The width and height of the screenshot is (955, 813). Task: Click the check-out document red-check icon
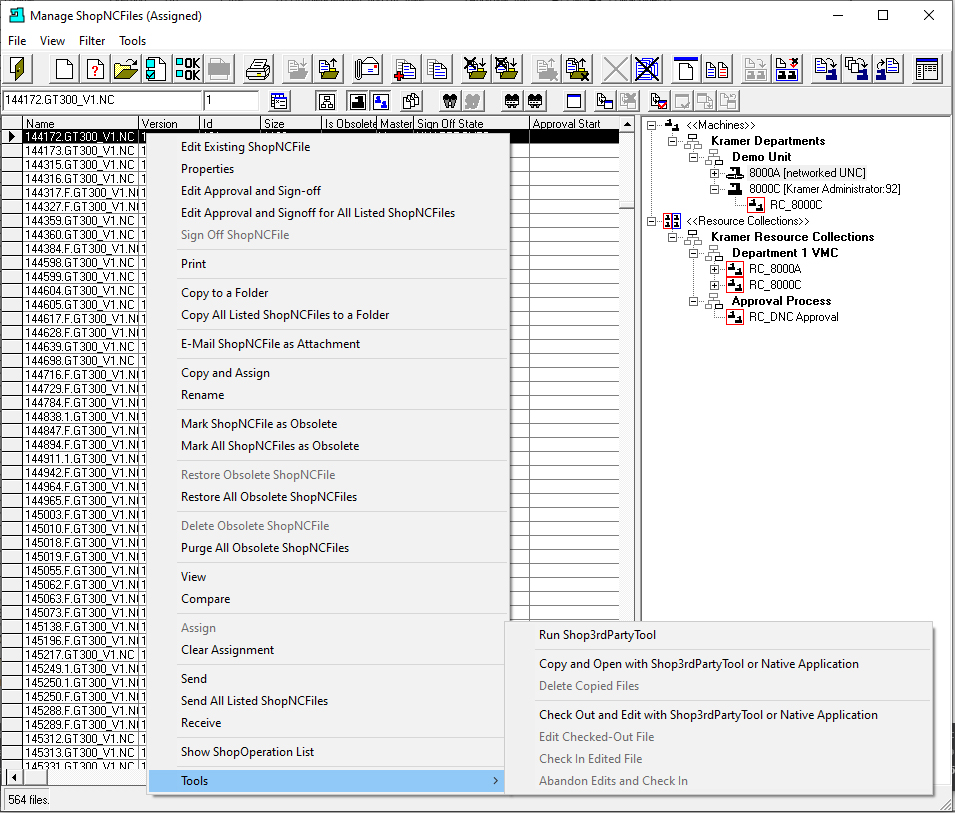tap(658, 101)
